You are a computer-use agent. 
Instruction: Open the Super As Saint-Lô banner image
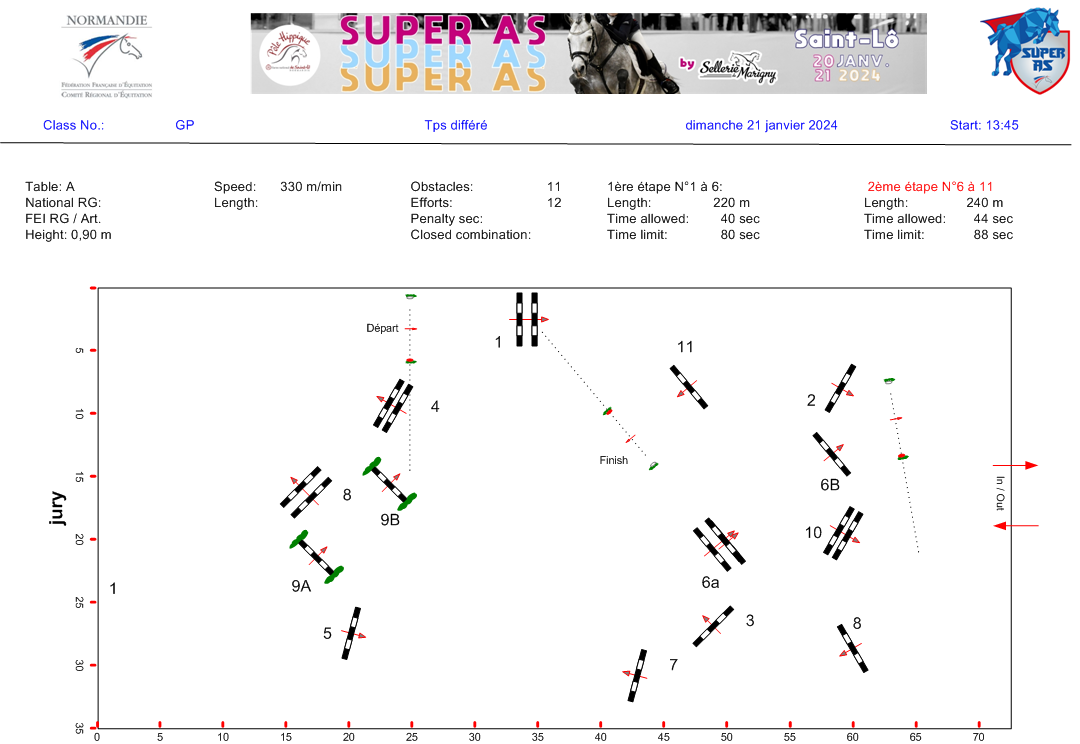coord(588,53)
